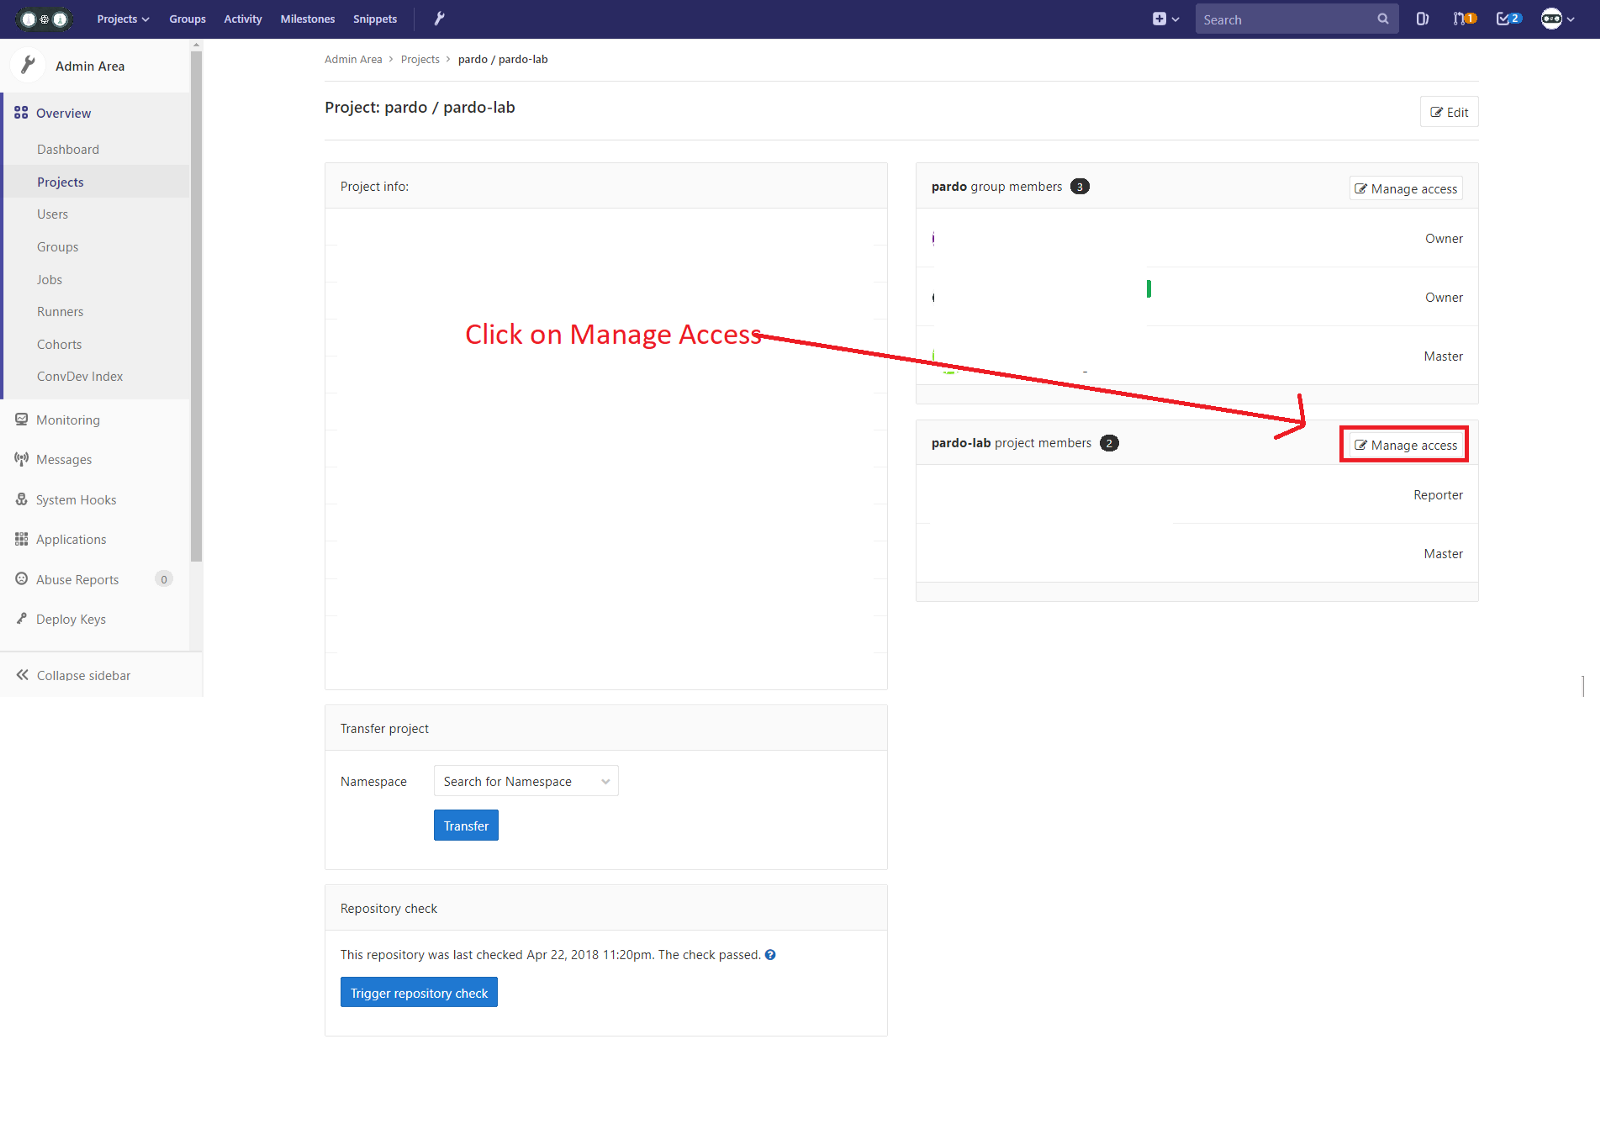Go to Groups in the top navbar
1600x1144 pixels.
pyautogui.click(x=187, y=19)
